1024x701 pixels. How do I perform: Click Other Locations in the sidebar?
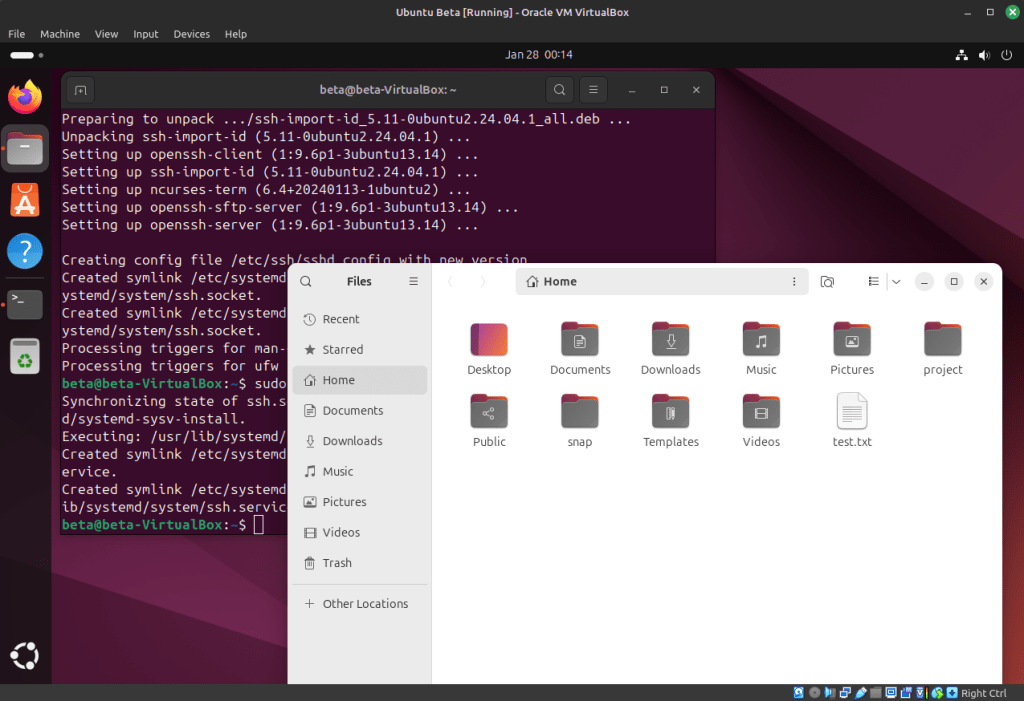click(x=365, y=604)
